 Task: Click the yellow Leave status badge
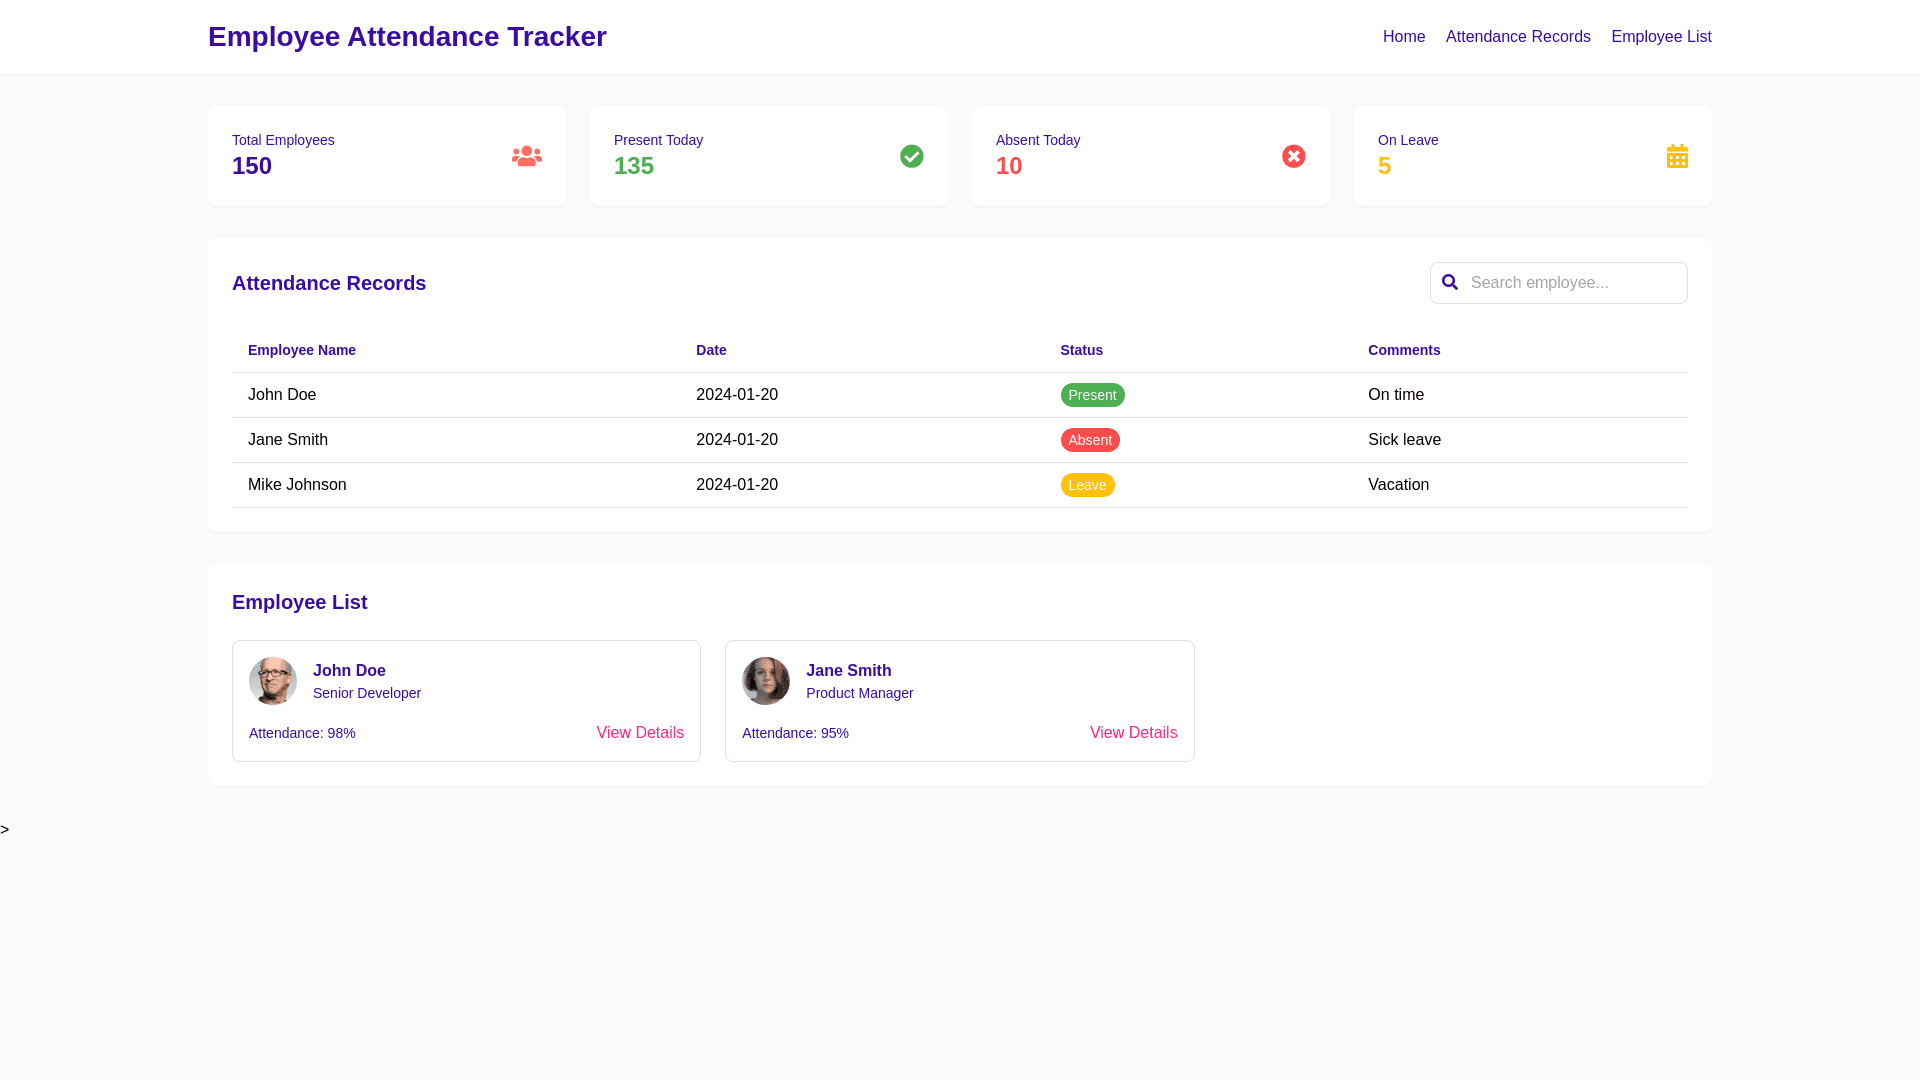[x=1087, y=485]
